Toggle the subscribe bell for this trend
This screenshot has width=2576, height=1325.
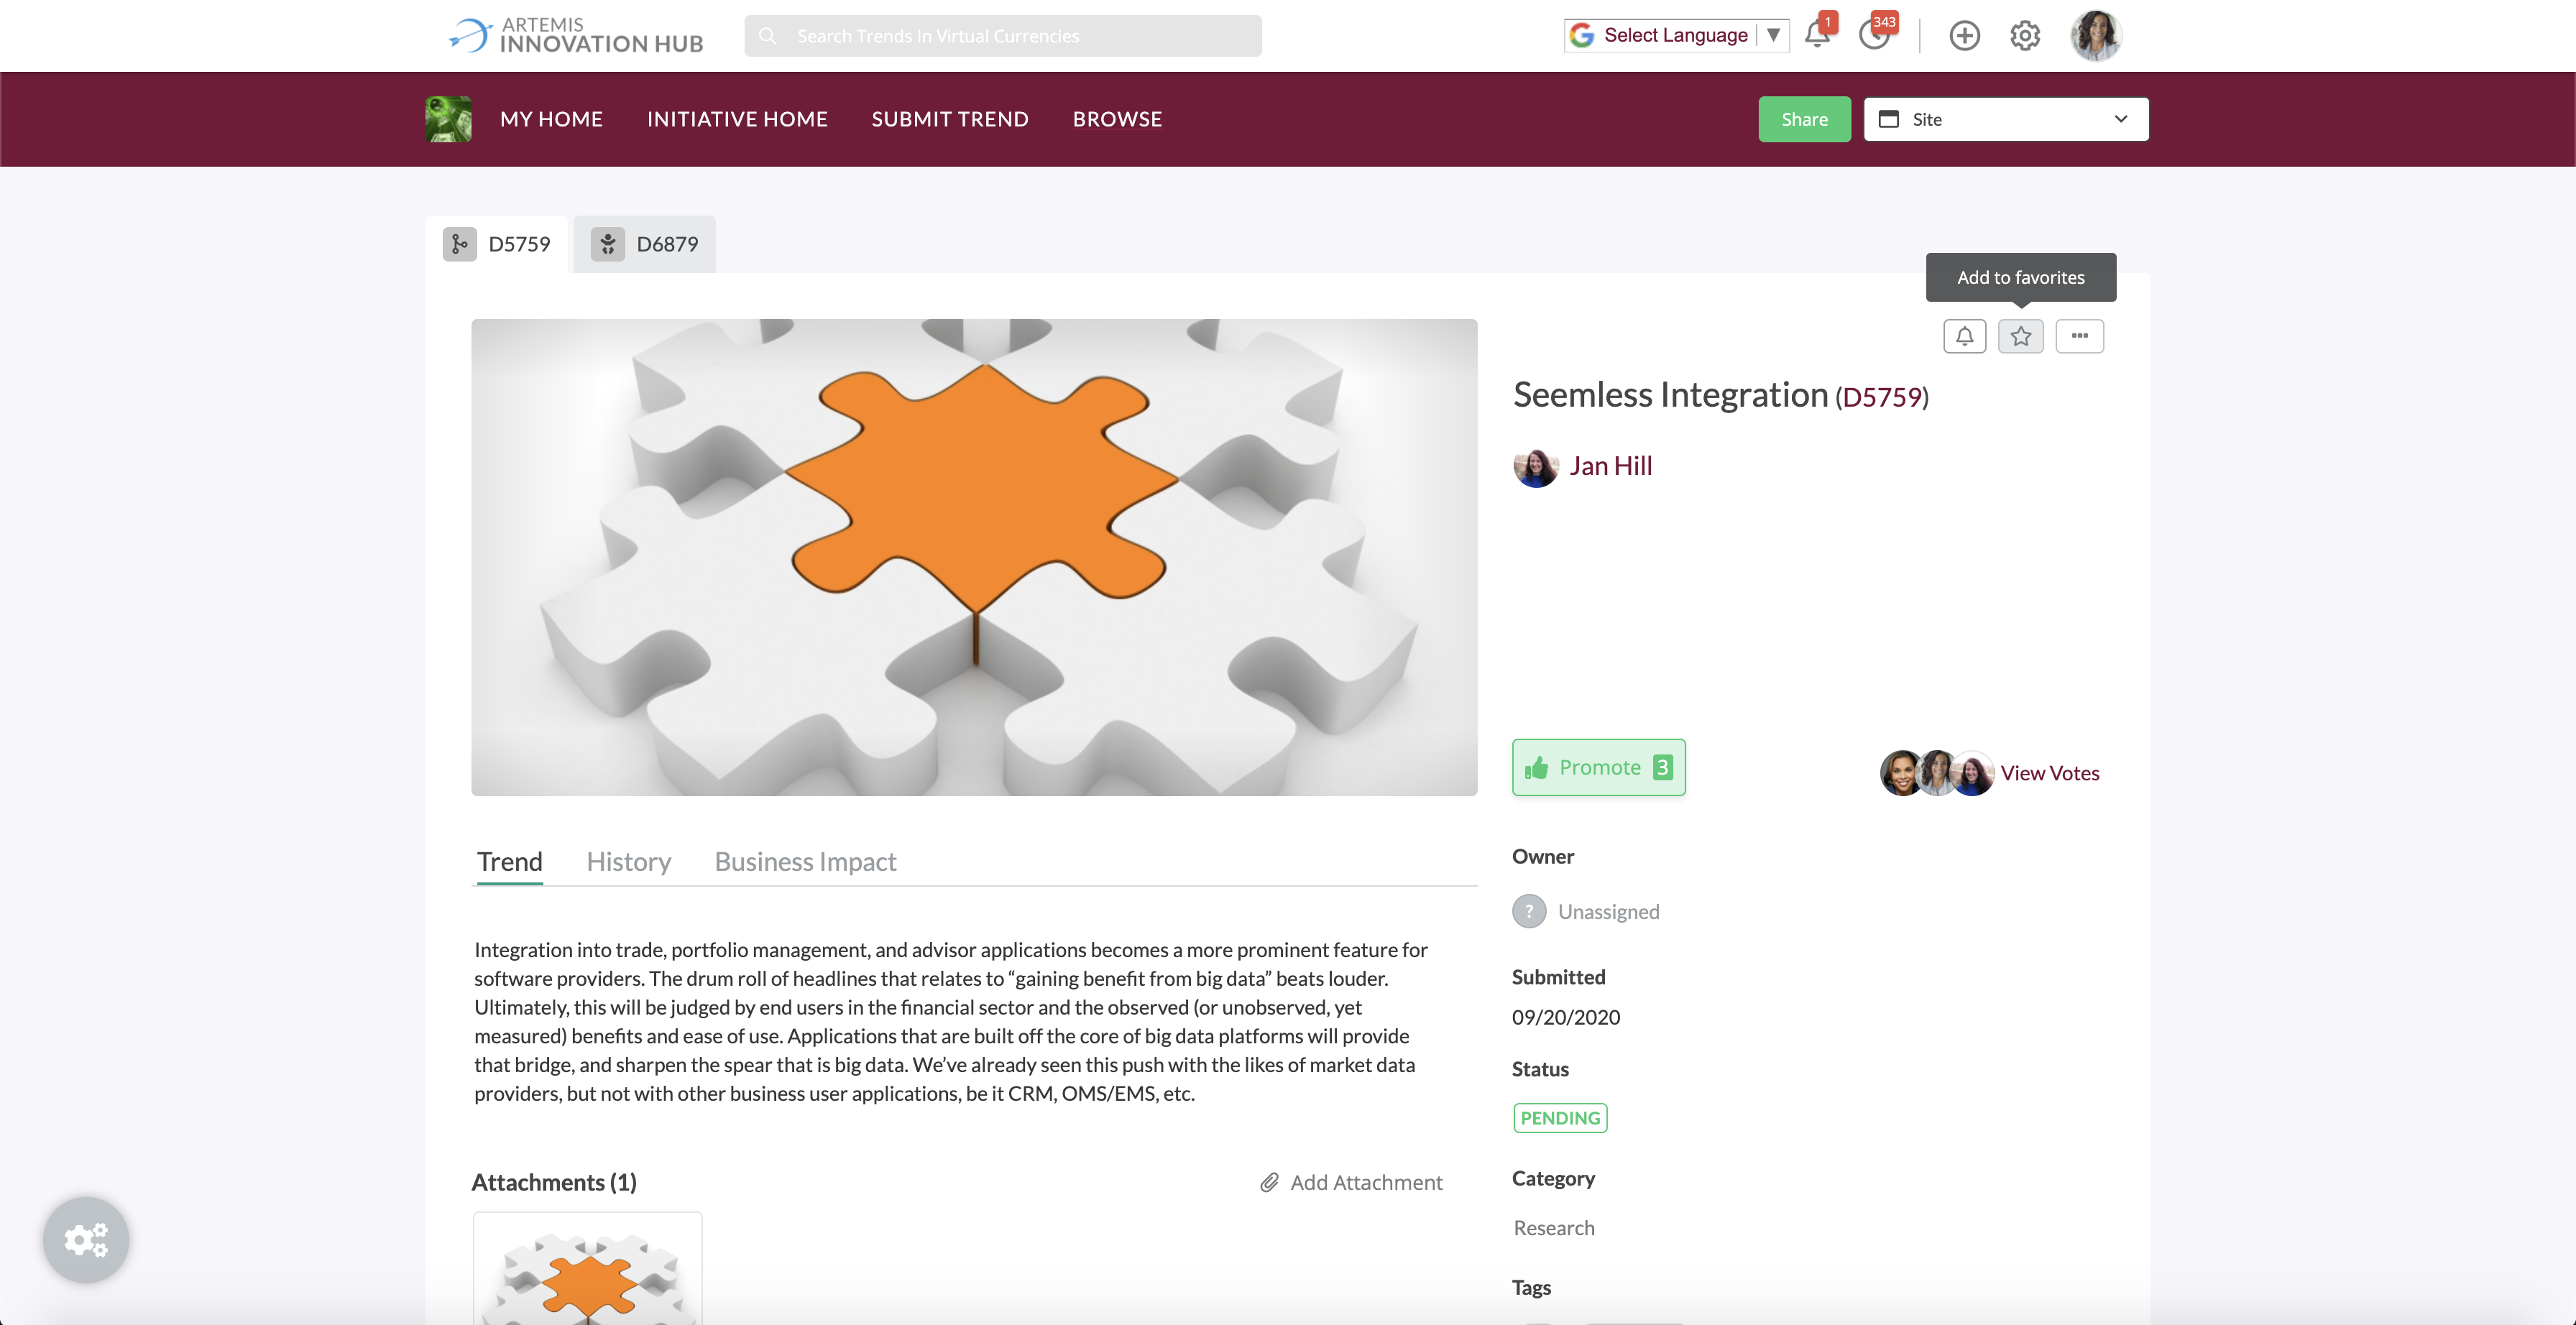[x=1964, y=336]
